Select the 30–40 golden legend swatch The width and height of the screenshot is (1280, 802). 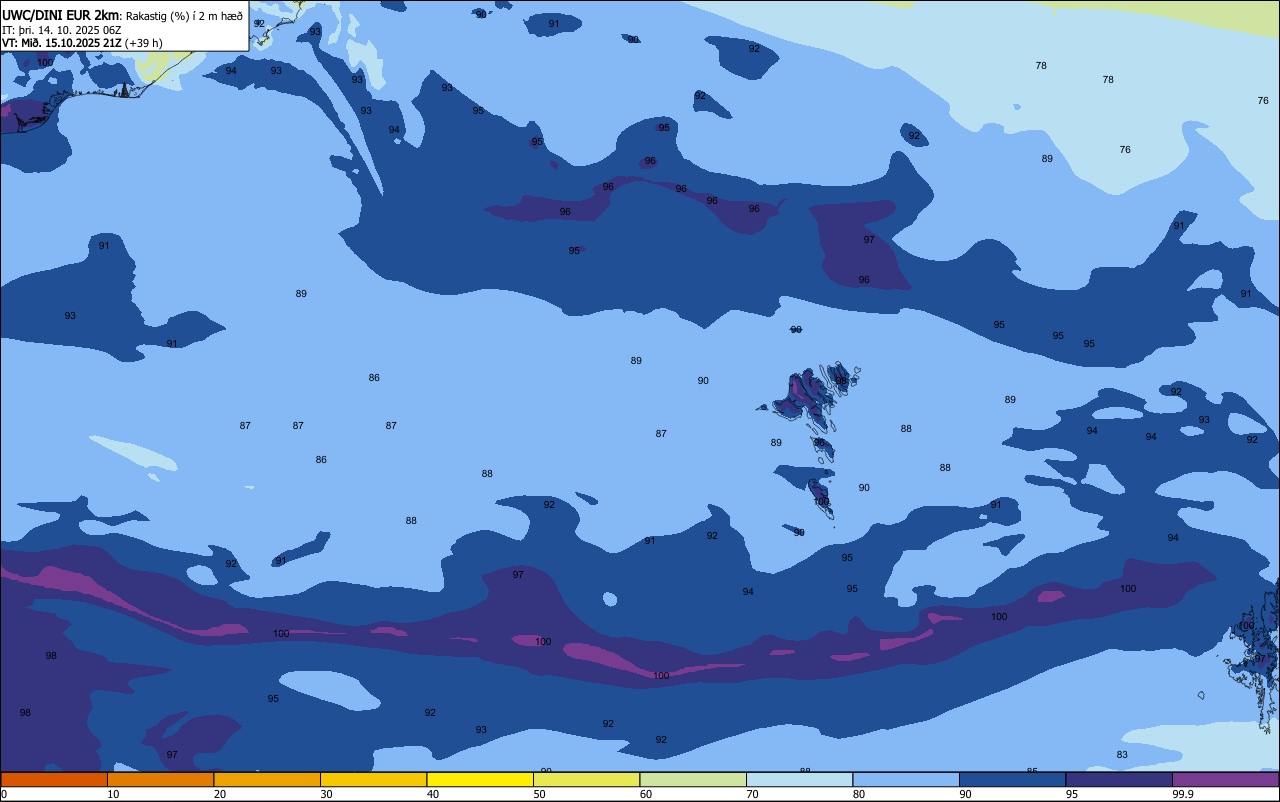pyautogui.click(x=373, y=780)
